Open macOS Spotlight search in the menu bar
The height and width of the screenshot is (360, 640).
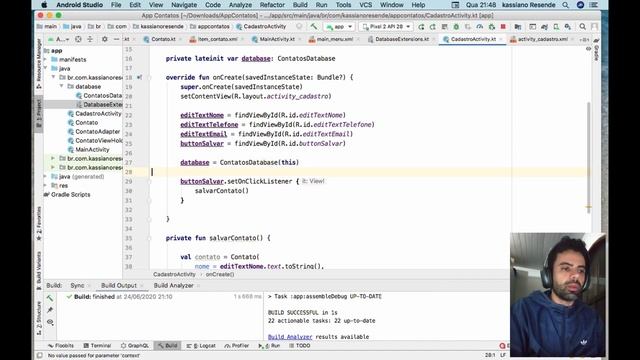point(565,5)
